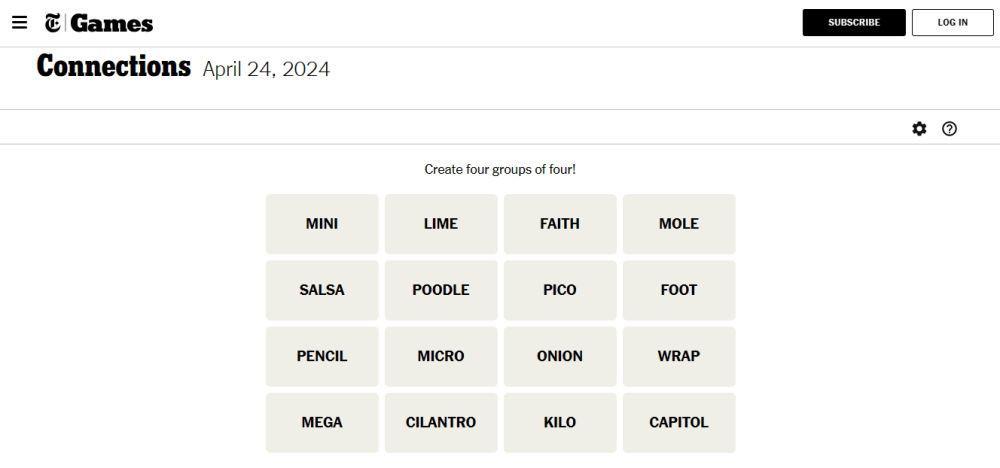The width and height of the screenshot is (1000, 468).
Task: Click the Subscribe button
Action: (x=854, y=22)
